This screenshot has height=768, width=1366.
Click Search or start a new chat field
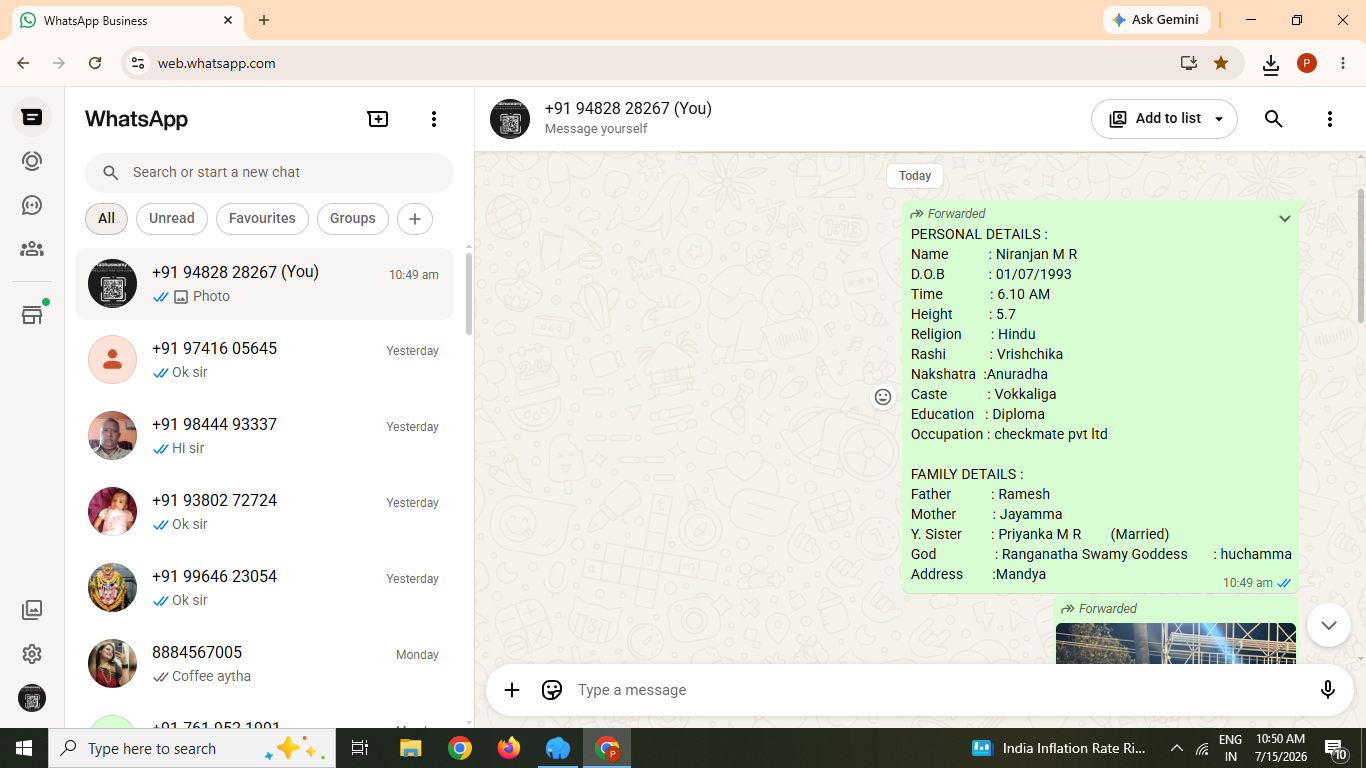coord(269,173)
